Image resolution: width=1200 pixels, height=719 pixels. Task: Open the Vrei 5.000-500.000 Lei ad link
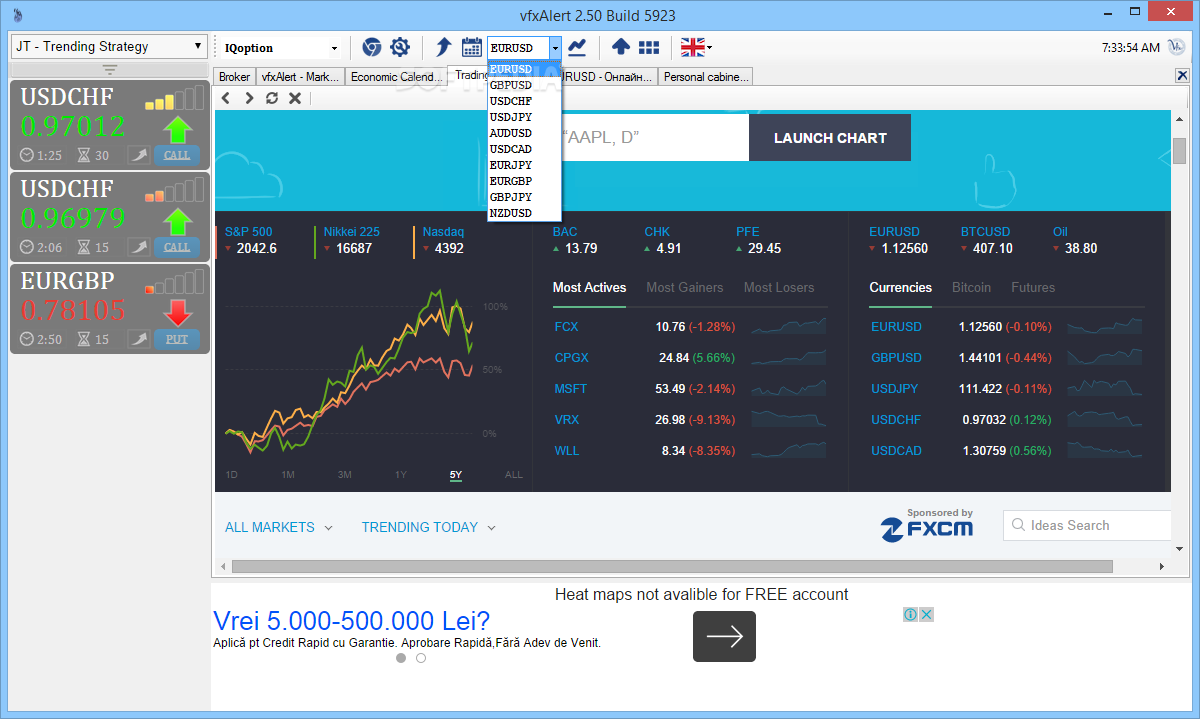(352, 620)
